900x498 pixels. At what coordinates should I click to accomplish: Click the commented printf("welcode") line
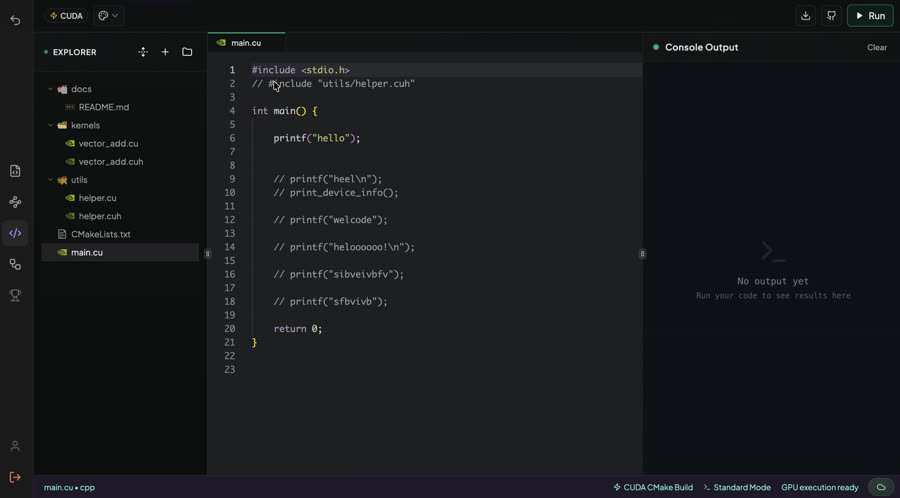pos(331,220)
